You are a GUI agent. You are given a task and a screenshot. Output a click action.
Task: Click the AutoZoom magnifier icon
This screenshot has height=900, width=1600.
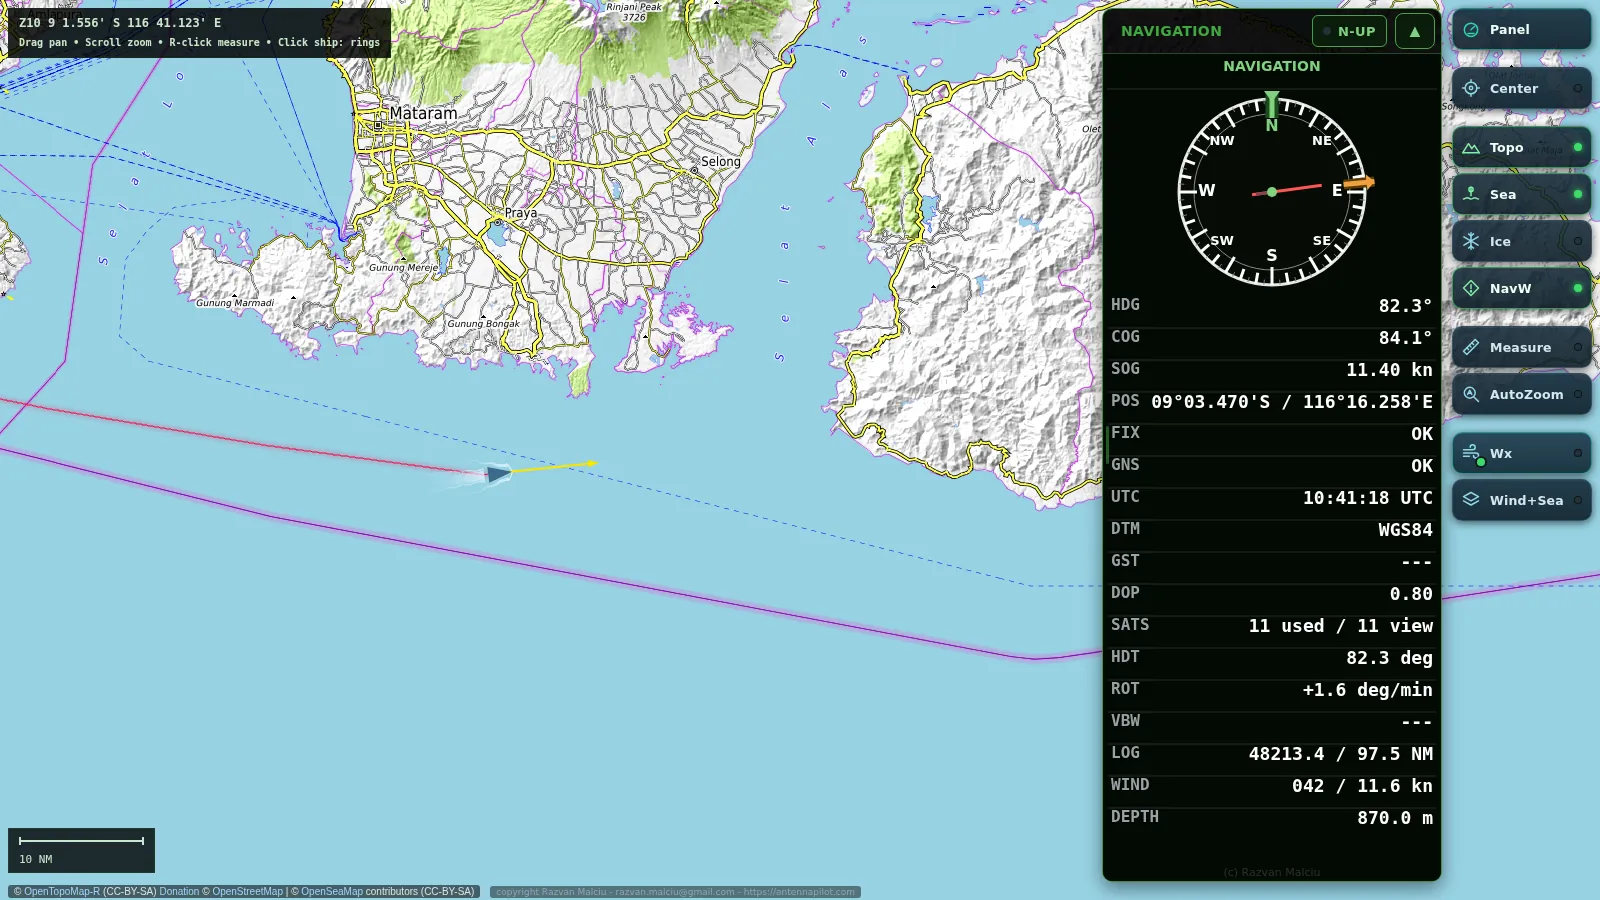point(1471,394)
